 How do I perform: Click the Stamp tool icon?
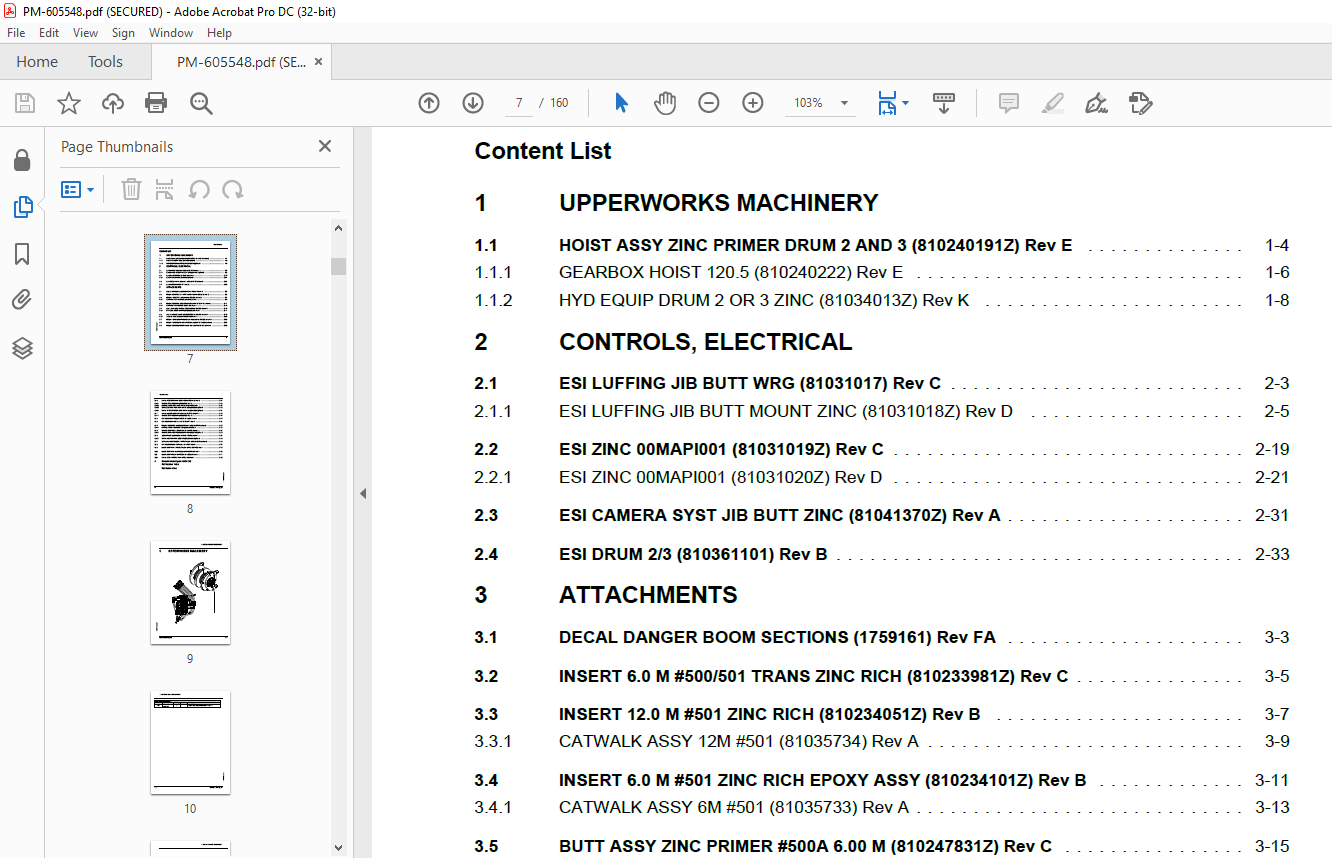coord(1140,103)
